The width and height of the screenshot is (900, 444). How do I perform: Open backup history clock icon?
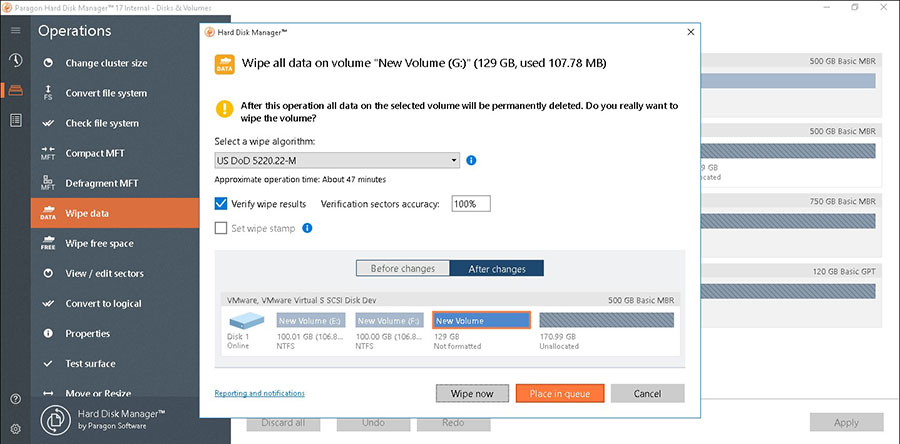pyautogui.click(x=15, y=60)
